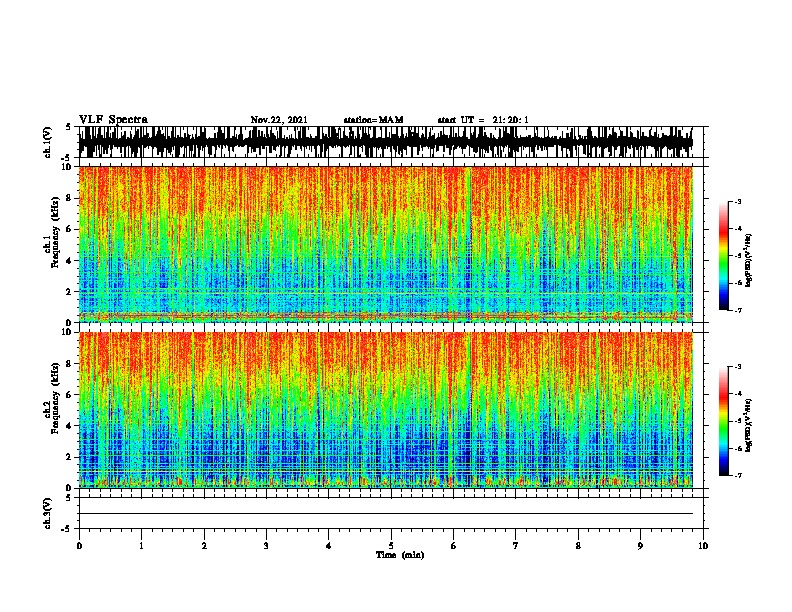The width and height of the screenshot is (792, 612).
Task: Click the ch.1 frequency spectrogram plot
Action: [385, 244]
